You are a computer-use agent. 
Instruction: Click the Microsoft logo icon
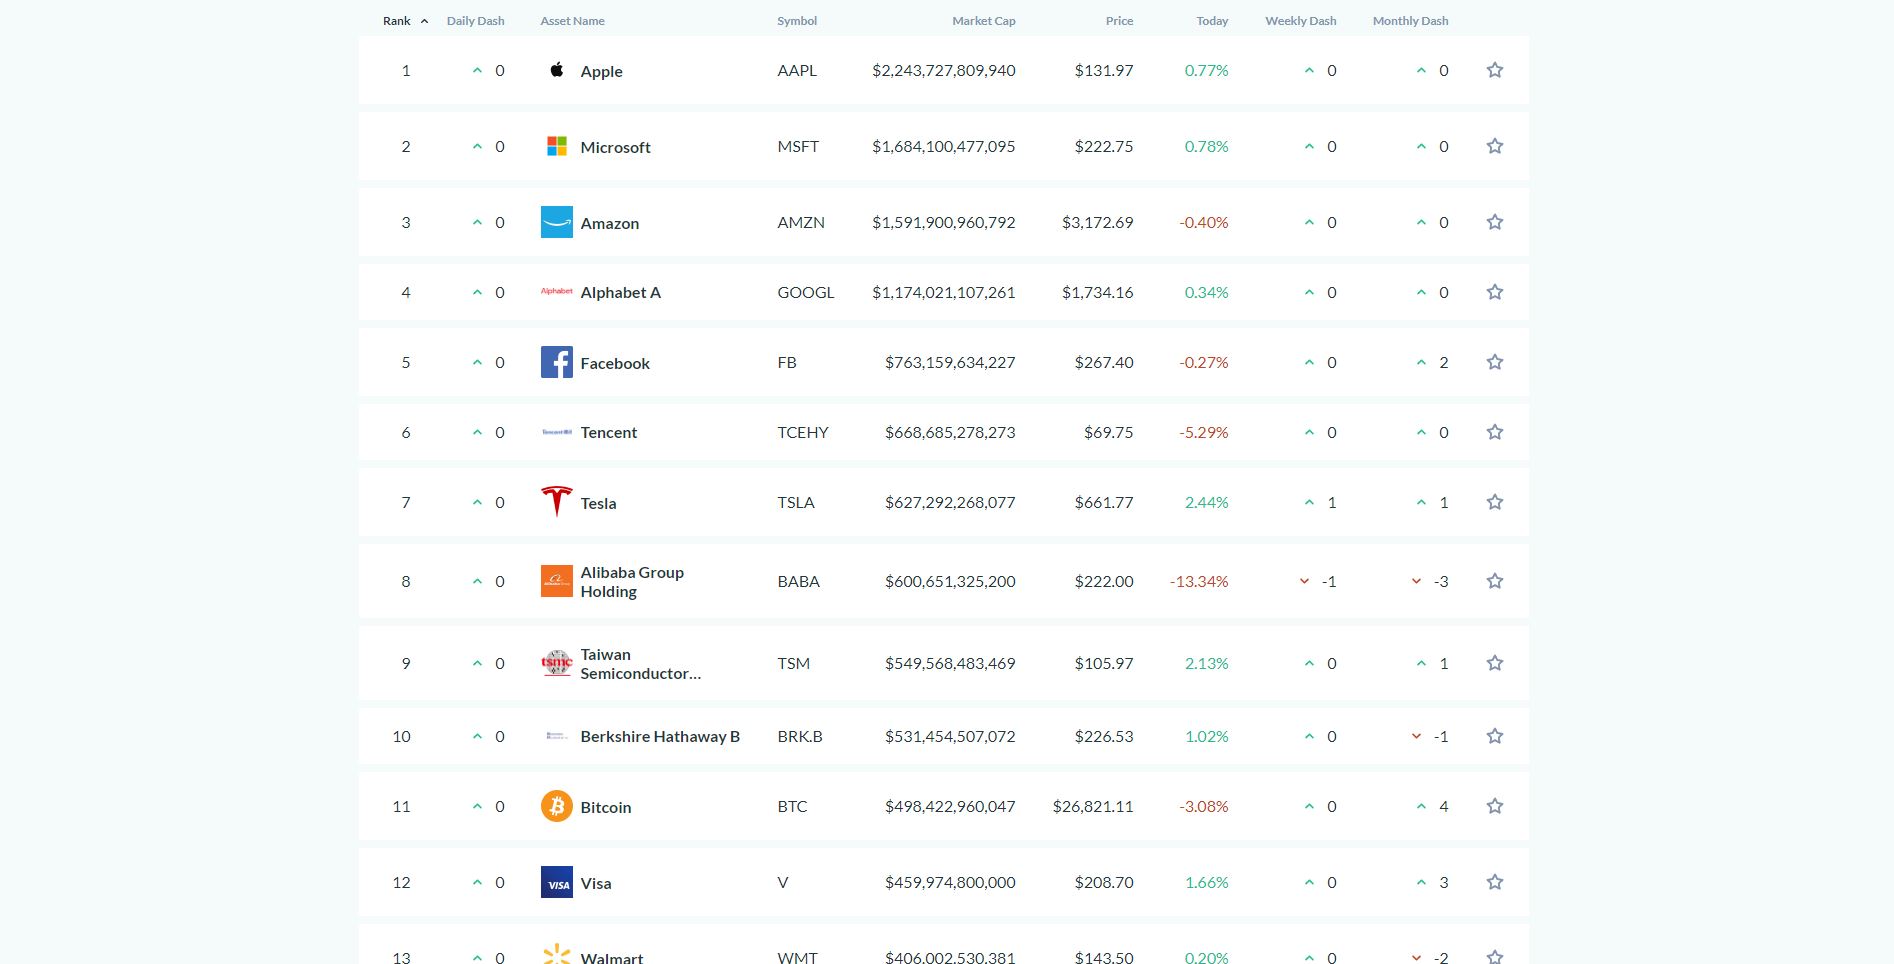click(x=557, y=146)
